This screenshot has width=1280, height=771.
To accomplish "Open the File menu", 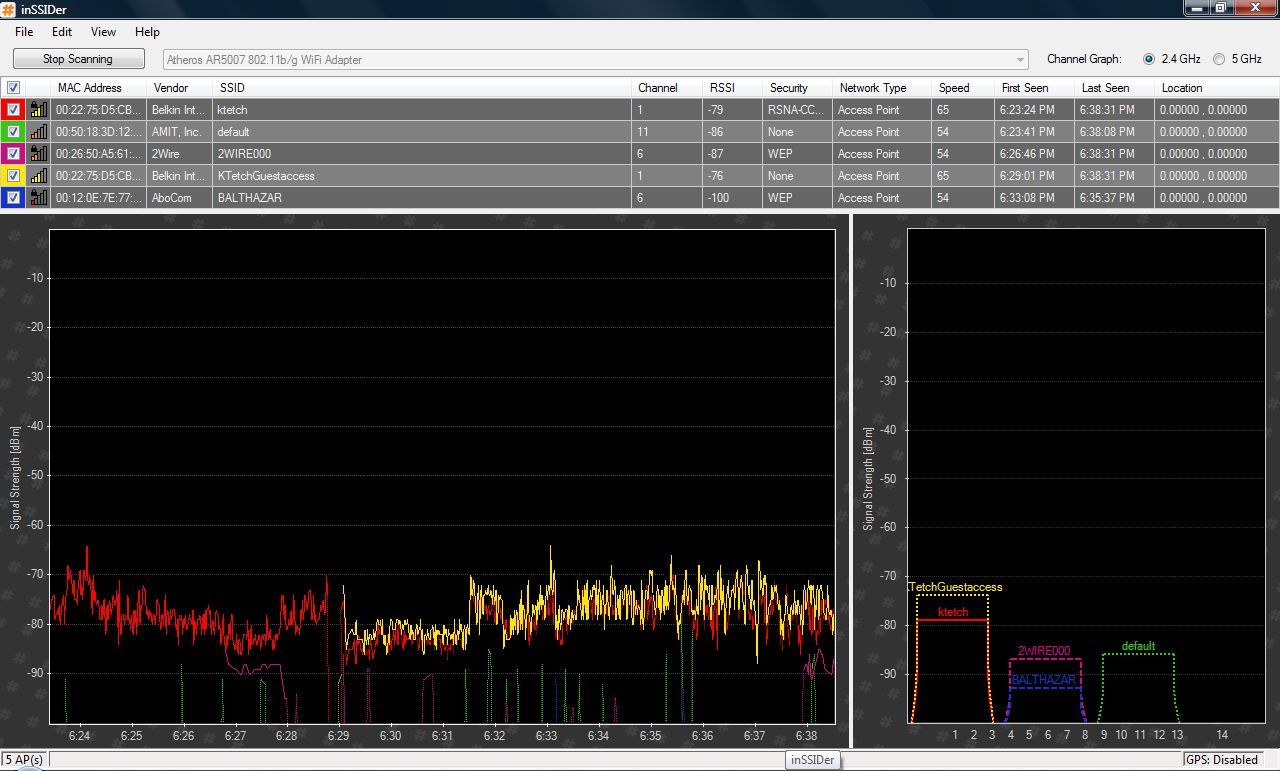I will pos(24,32).
